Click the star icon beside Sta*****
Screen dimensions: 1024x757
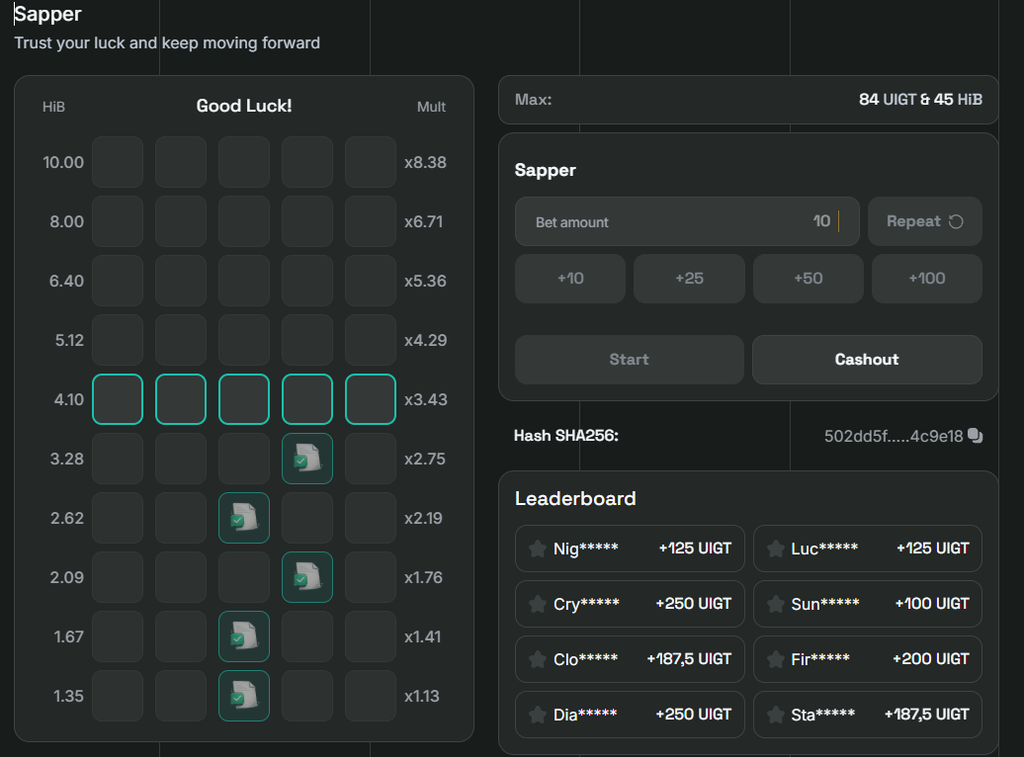(776, 715)
